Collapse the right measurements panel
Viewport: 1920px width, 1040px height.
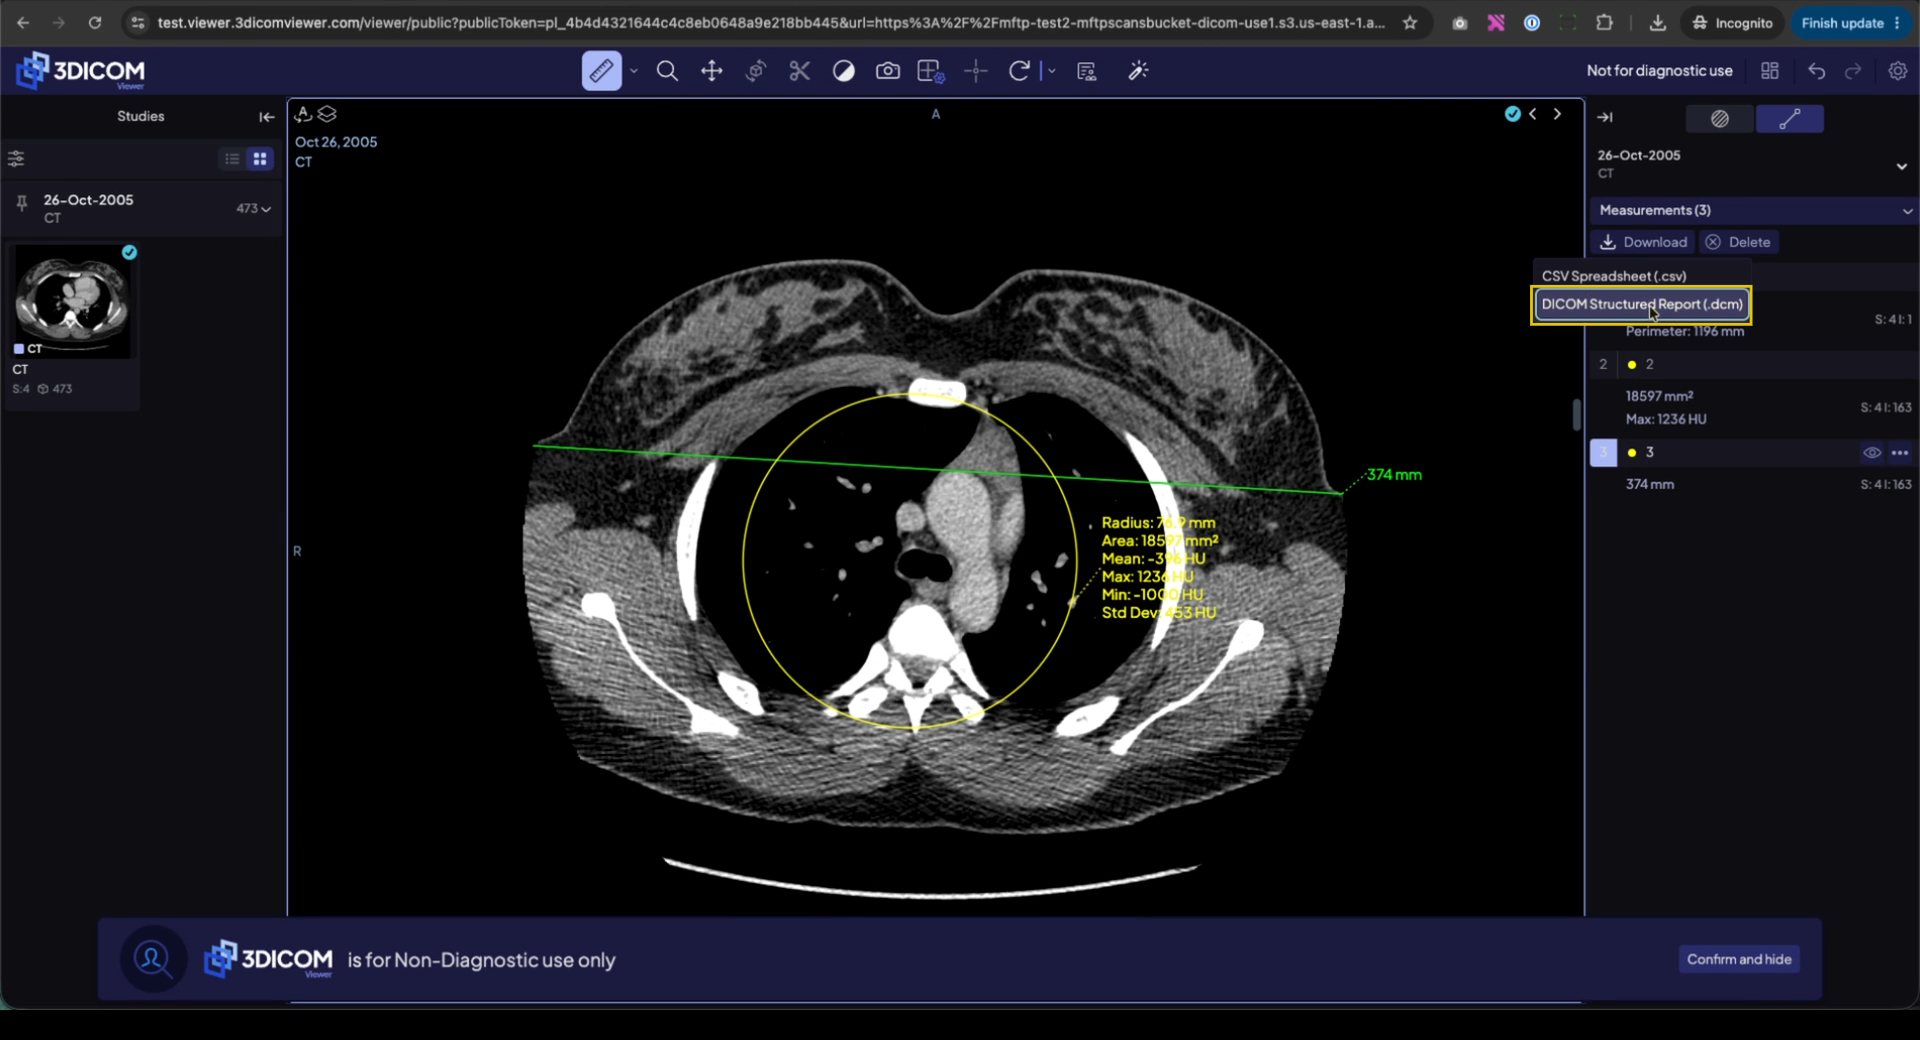click(1605, 118)
